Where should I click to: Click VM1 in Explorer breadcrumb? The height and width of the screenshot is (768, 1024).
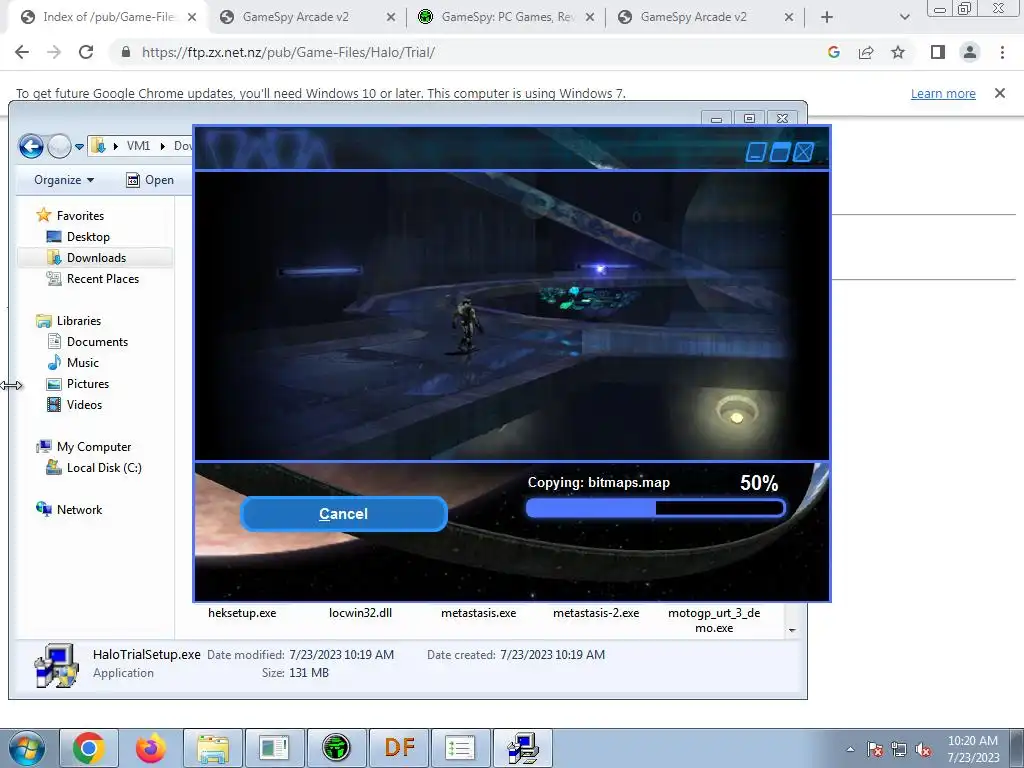(x=138, y=146)
